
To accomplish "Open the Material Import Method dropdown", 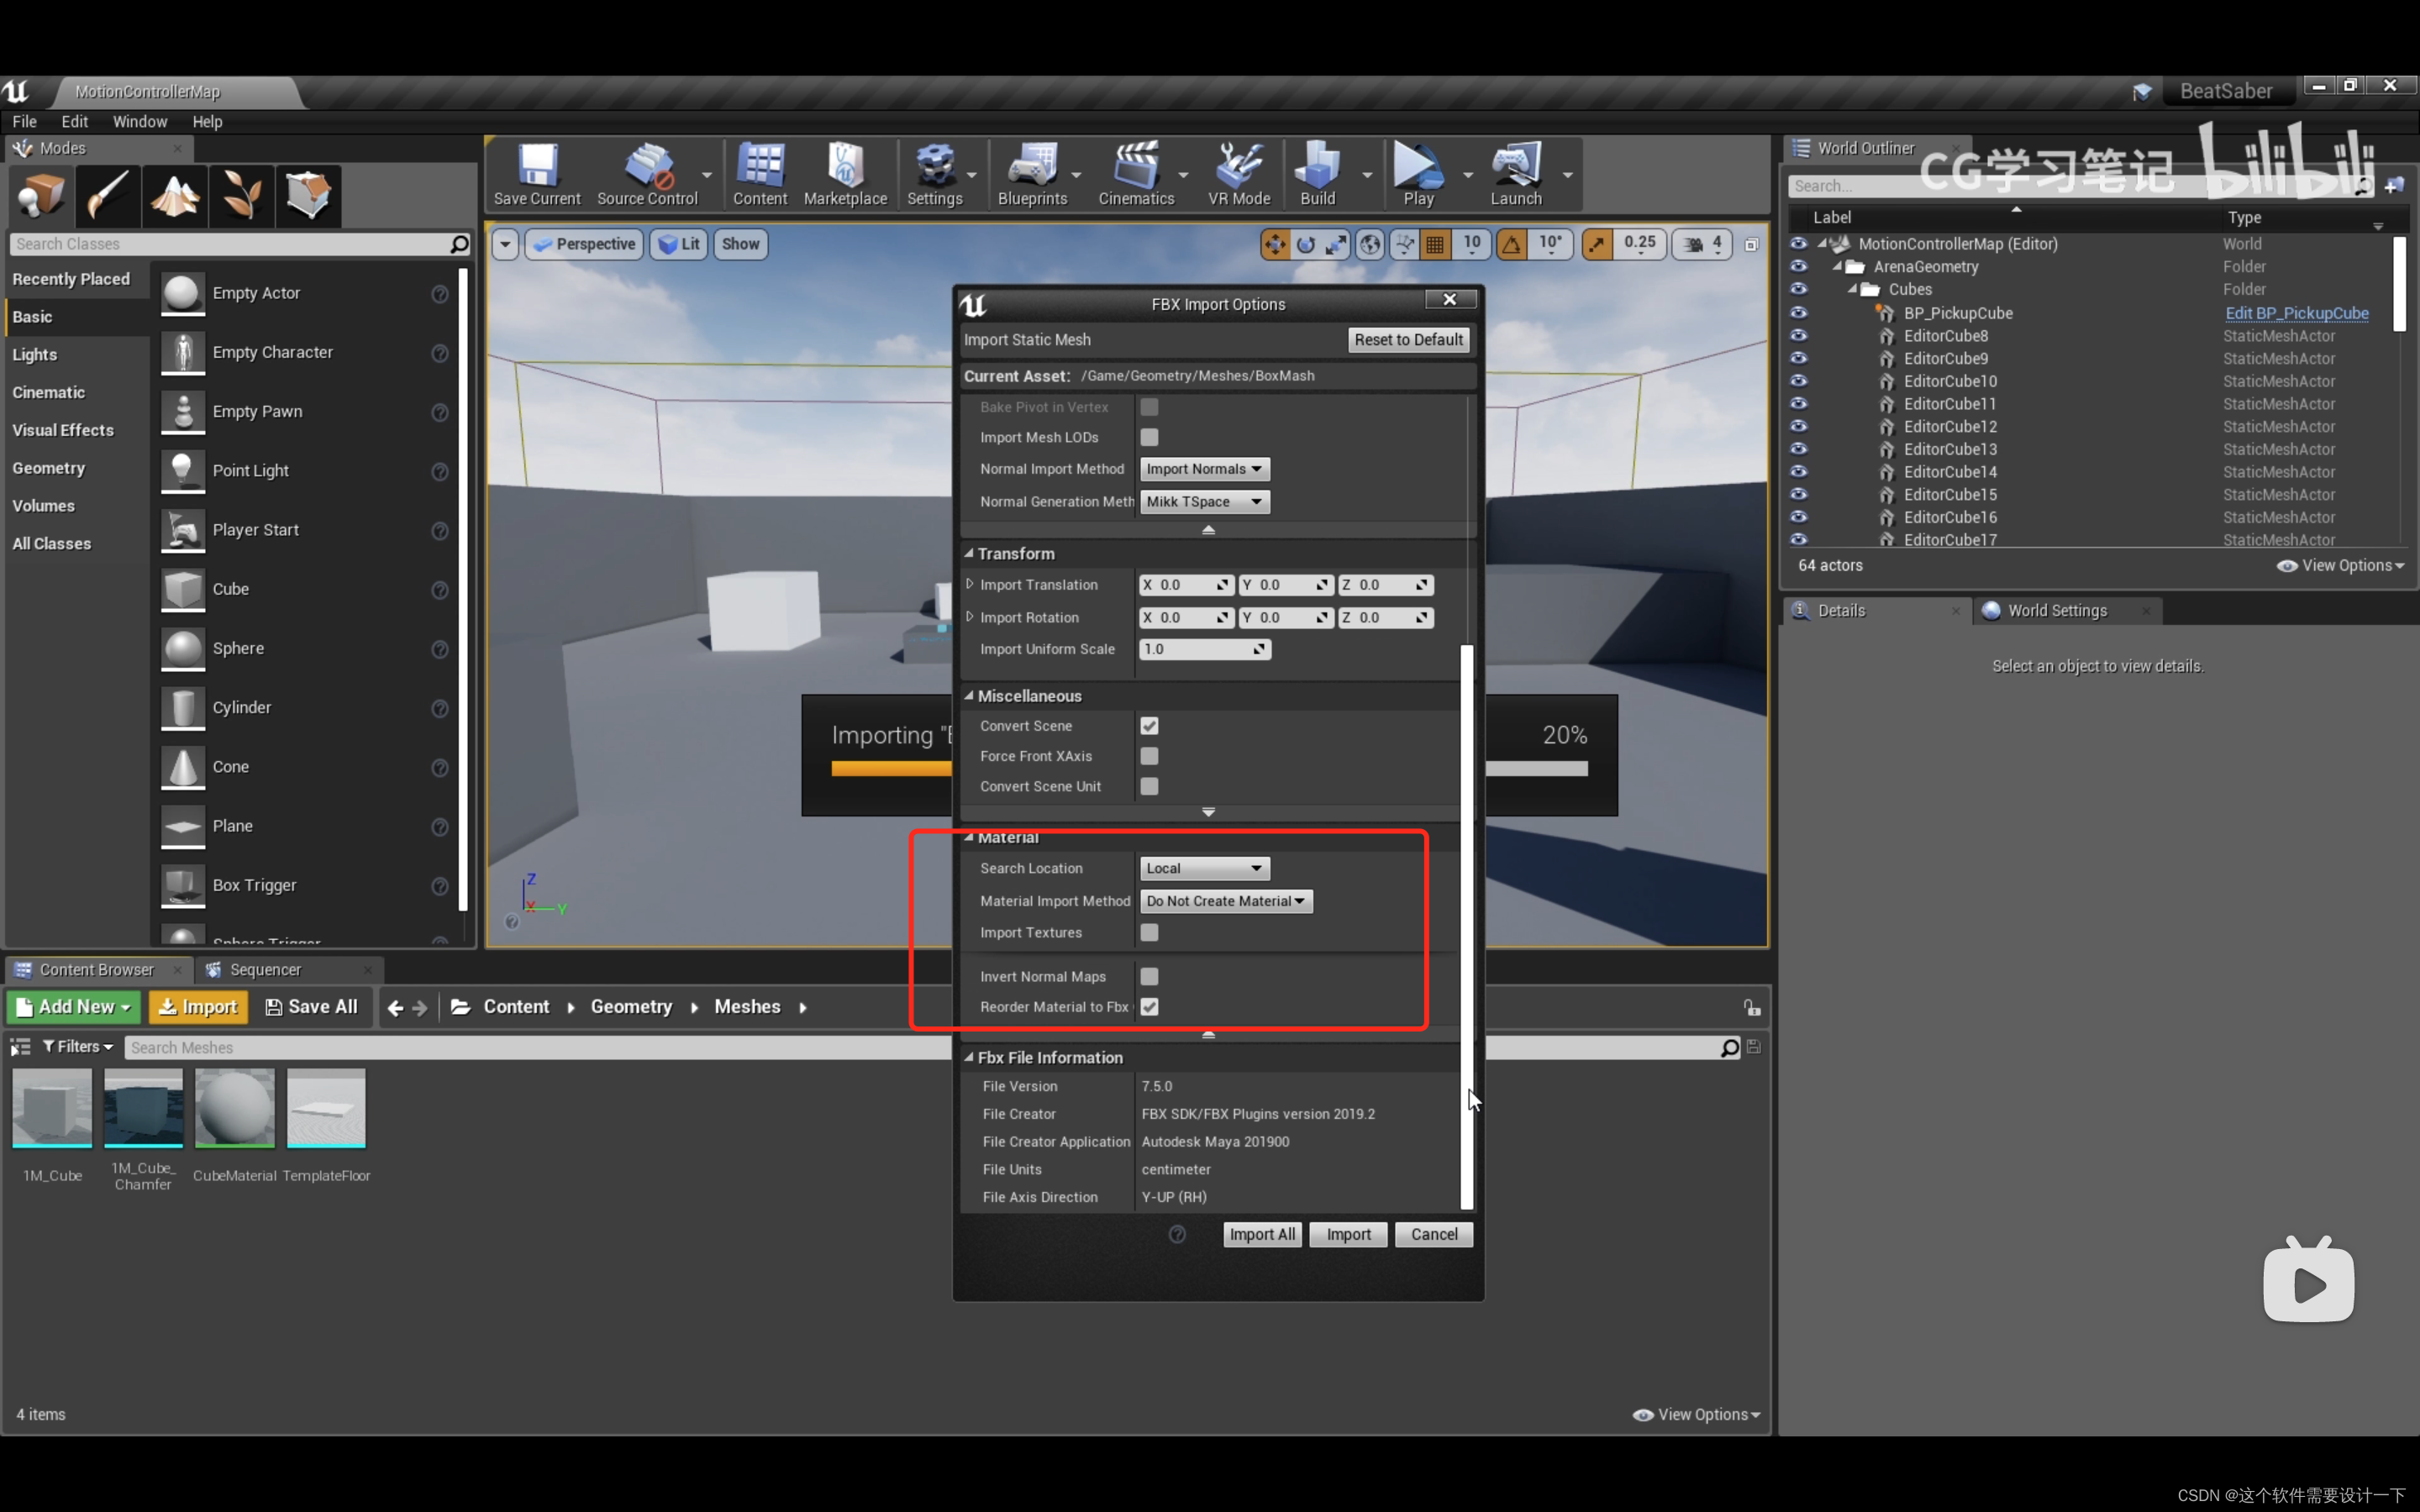I will (1225, 901).
